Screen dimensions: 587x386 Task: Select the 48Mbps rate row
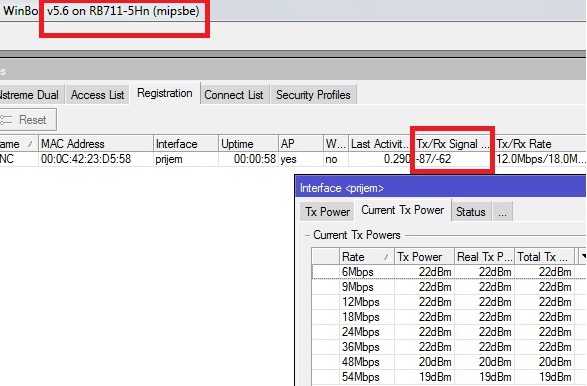pos(448,362)
